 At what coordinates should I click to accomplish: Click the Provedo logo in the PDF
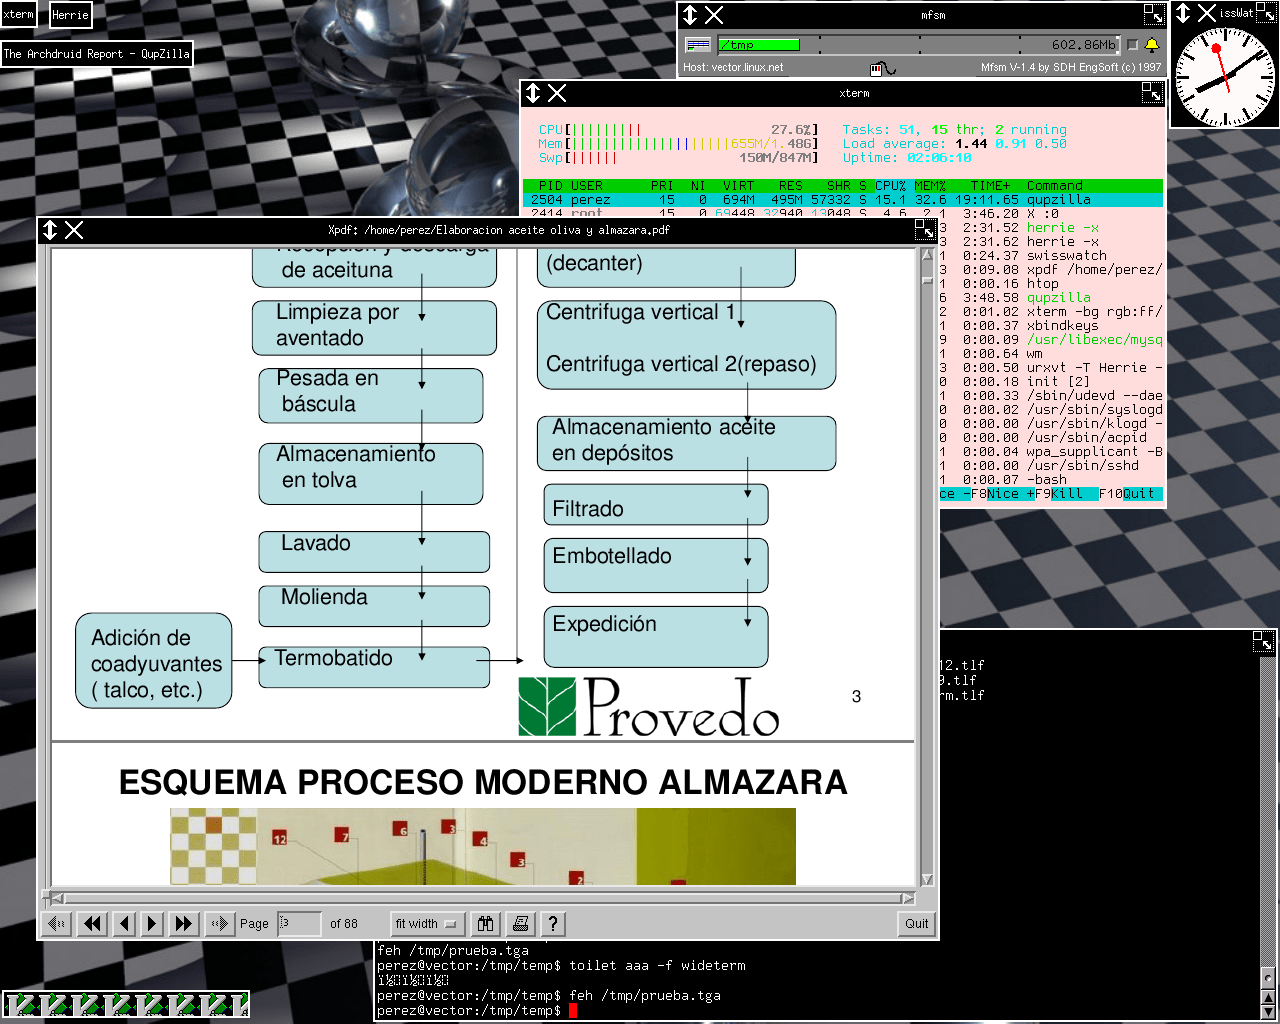(x=648, y=706)
